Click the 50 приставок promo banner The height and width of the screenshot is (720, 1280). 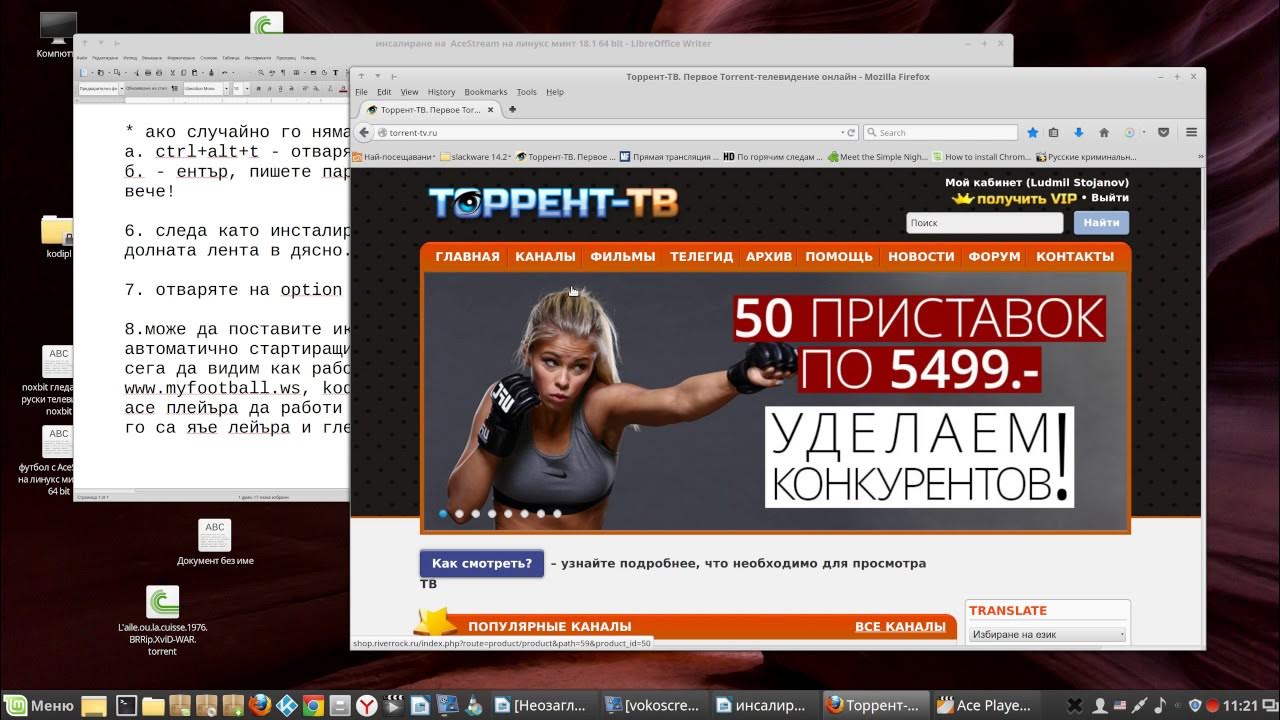tap(776, 402)
